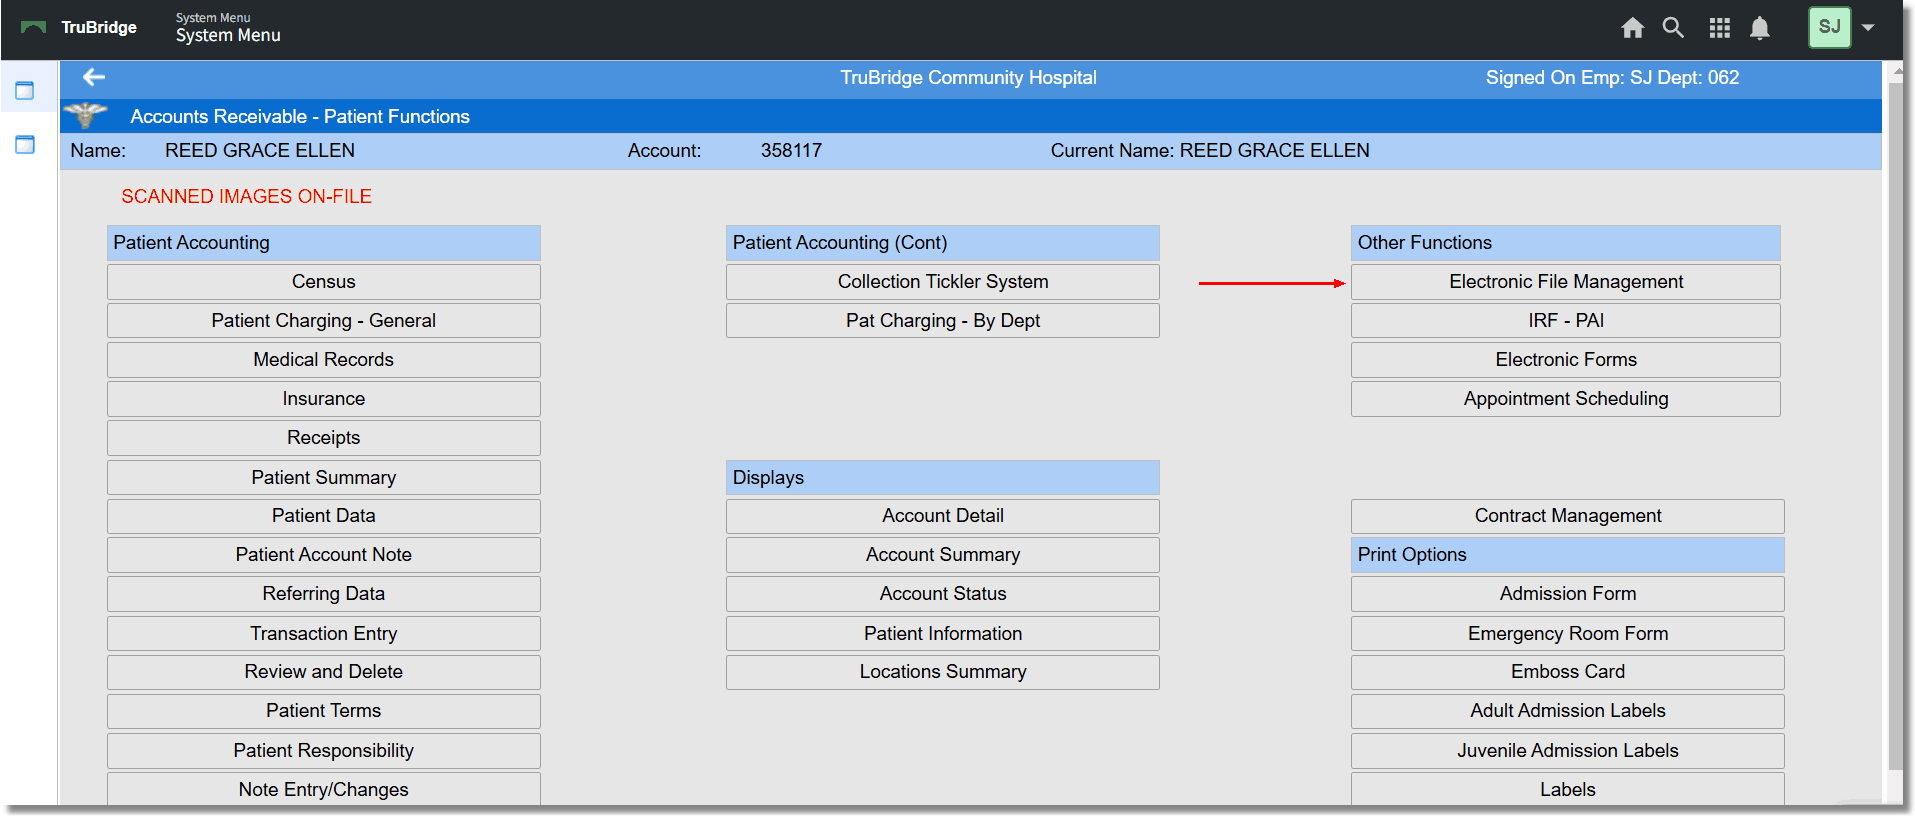Image resolution: width=1915 pixels, height=818 pixels.
Task: Click Signed On Emp: SJ Dept: 062
Action: 1612,78
